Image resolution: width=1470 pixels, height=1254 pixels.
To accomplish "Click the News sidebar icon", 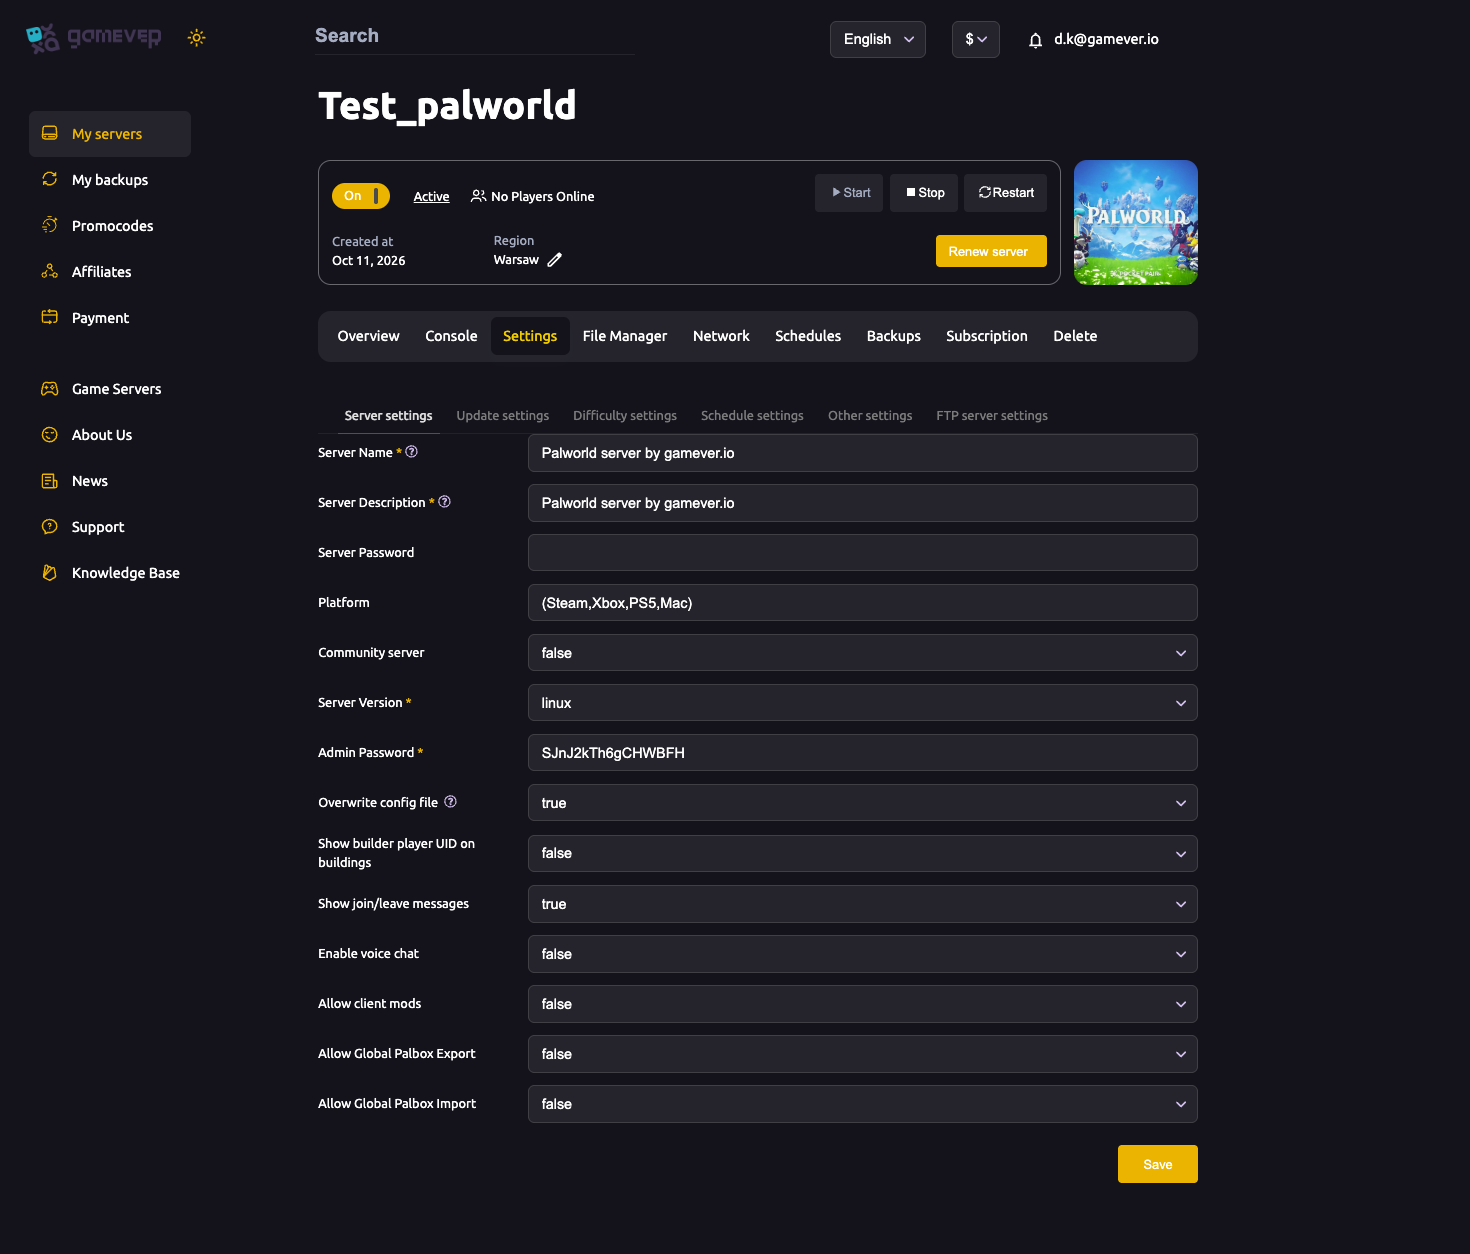I will pos(50,480).
